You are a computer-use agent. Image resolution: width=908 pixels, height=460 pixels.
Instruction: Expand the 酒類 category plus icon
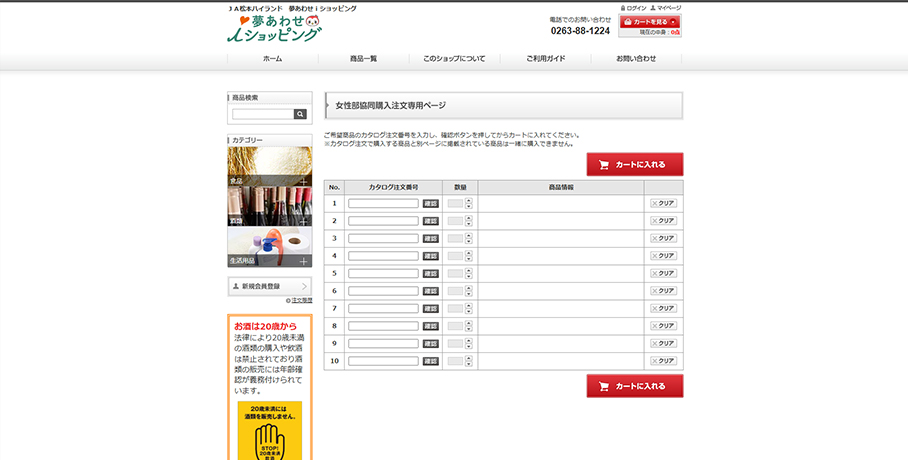tap(303, 221)
